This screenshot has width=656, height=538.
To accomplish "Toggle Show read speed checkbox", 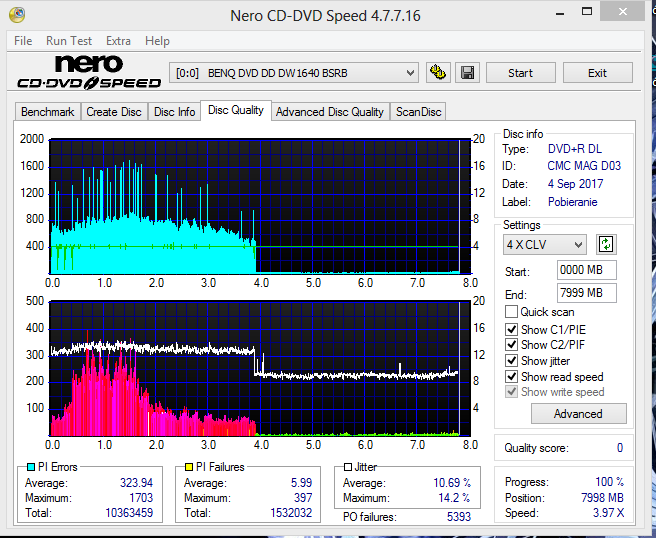I will pyautogui.click(x=511, y=377).
